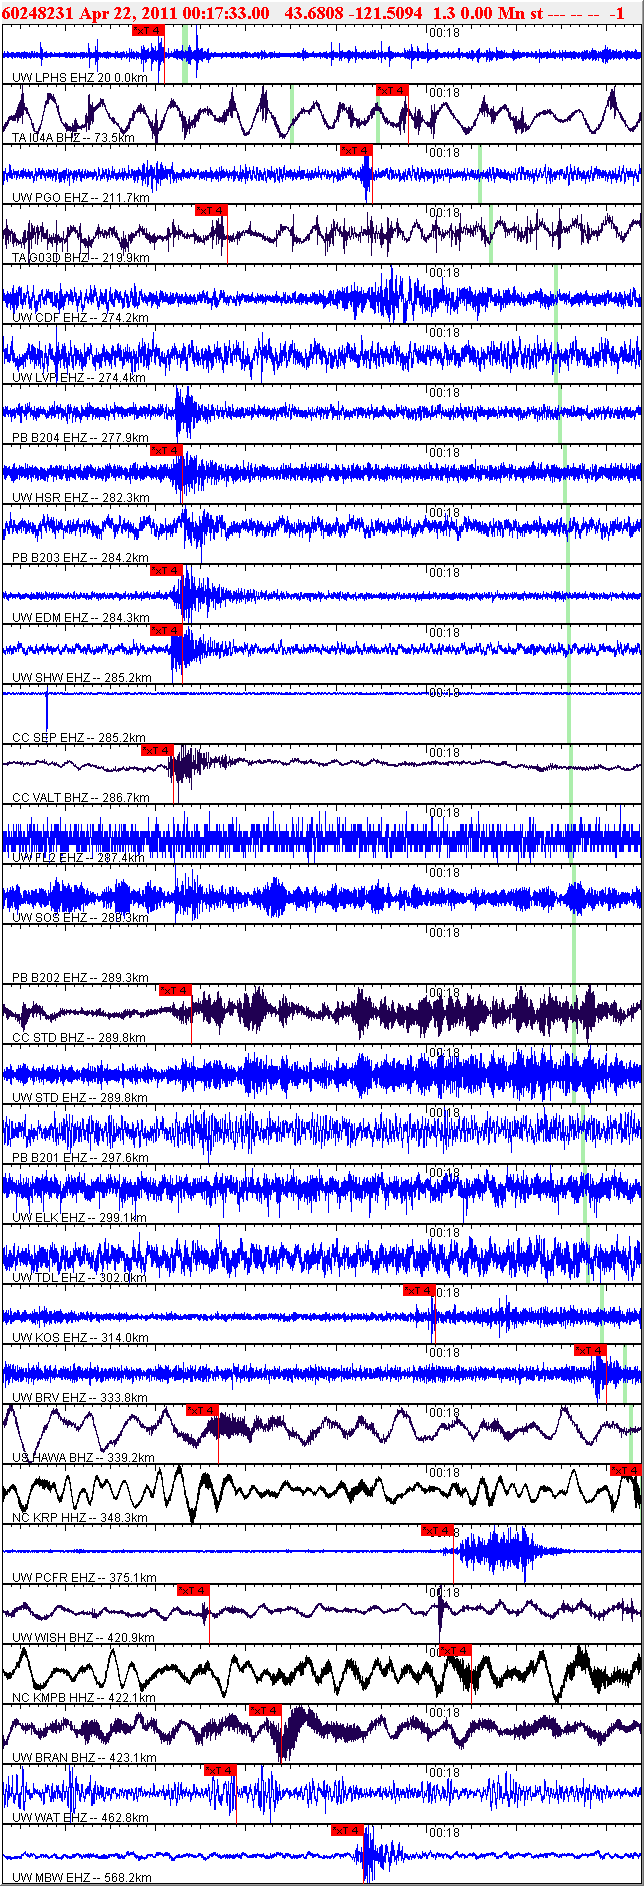The width and height of the screenshot is (644, 1886).
Task: Click the red pick marker on UW PGO trace
Action: 356,151
